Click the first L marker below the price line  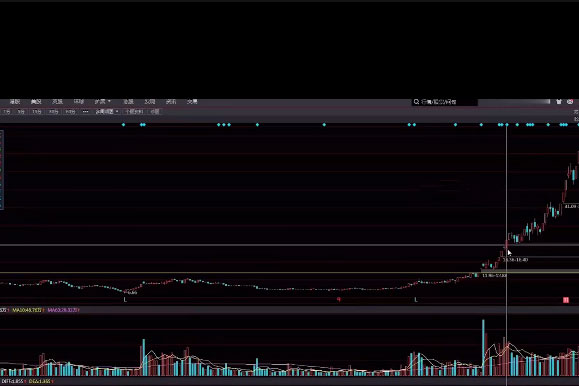pos(125,300)
